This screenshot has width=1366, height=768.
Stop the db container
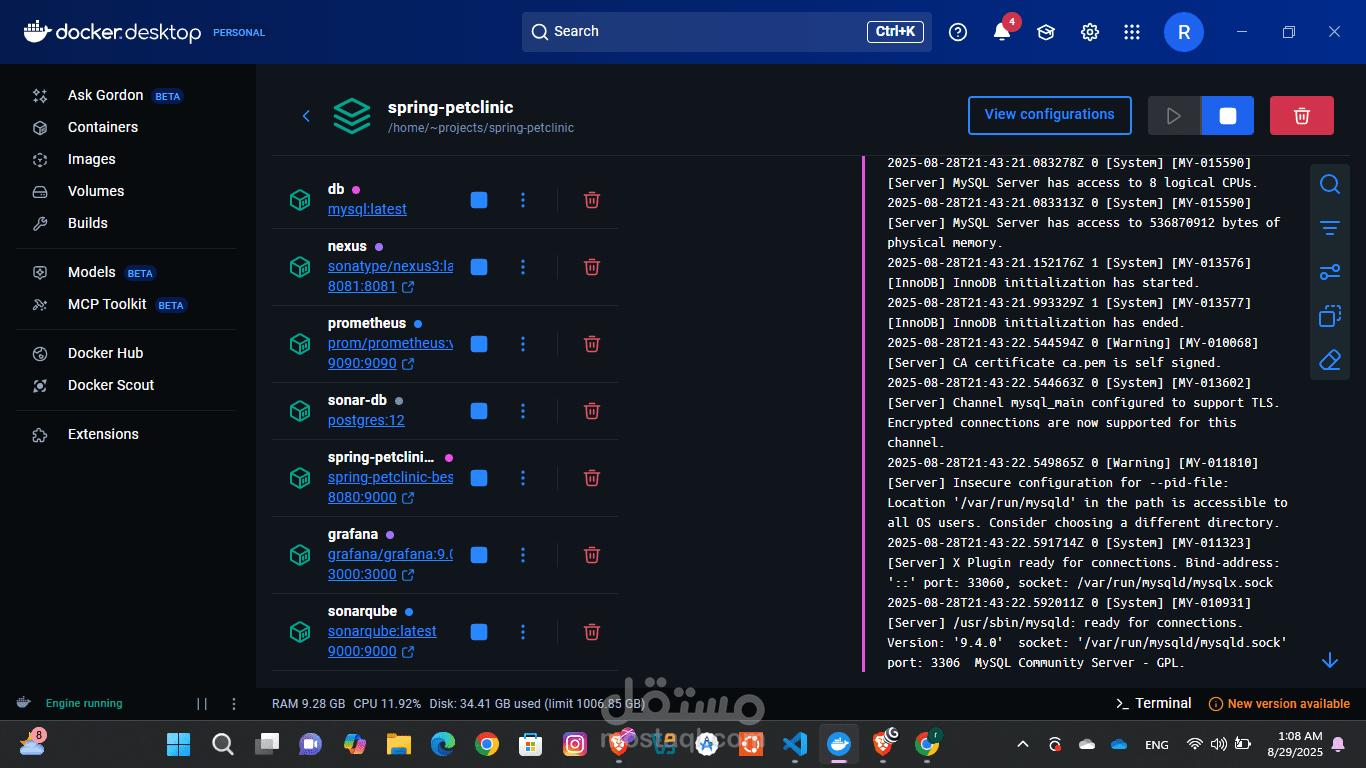click(x=479, y=200)
